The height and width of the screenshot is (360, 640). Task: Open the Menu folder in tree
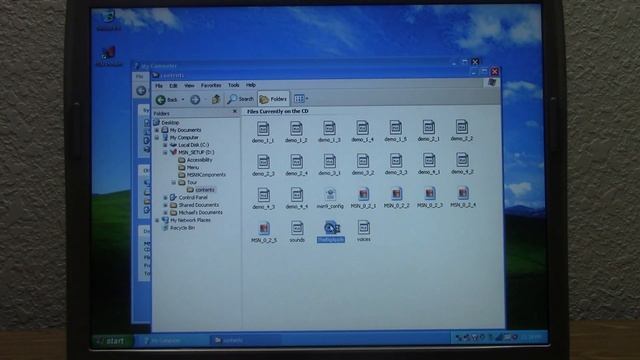point(193,167)
